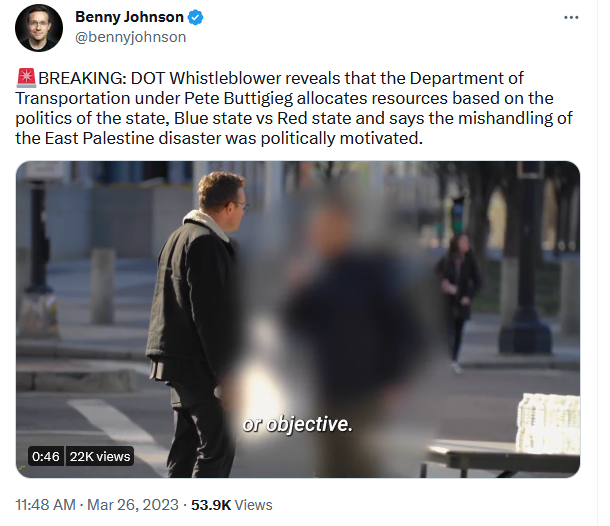Open the 11:48 AM tweet timestamp
The image size is (610, 526).
point(45,505)
